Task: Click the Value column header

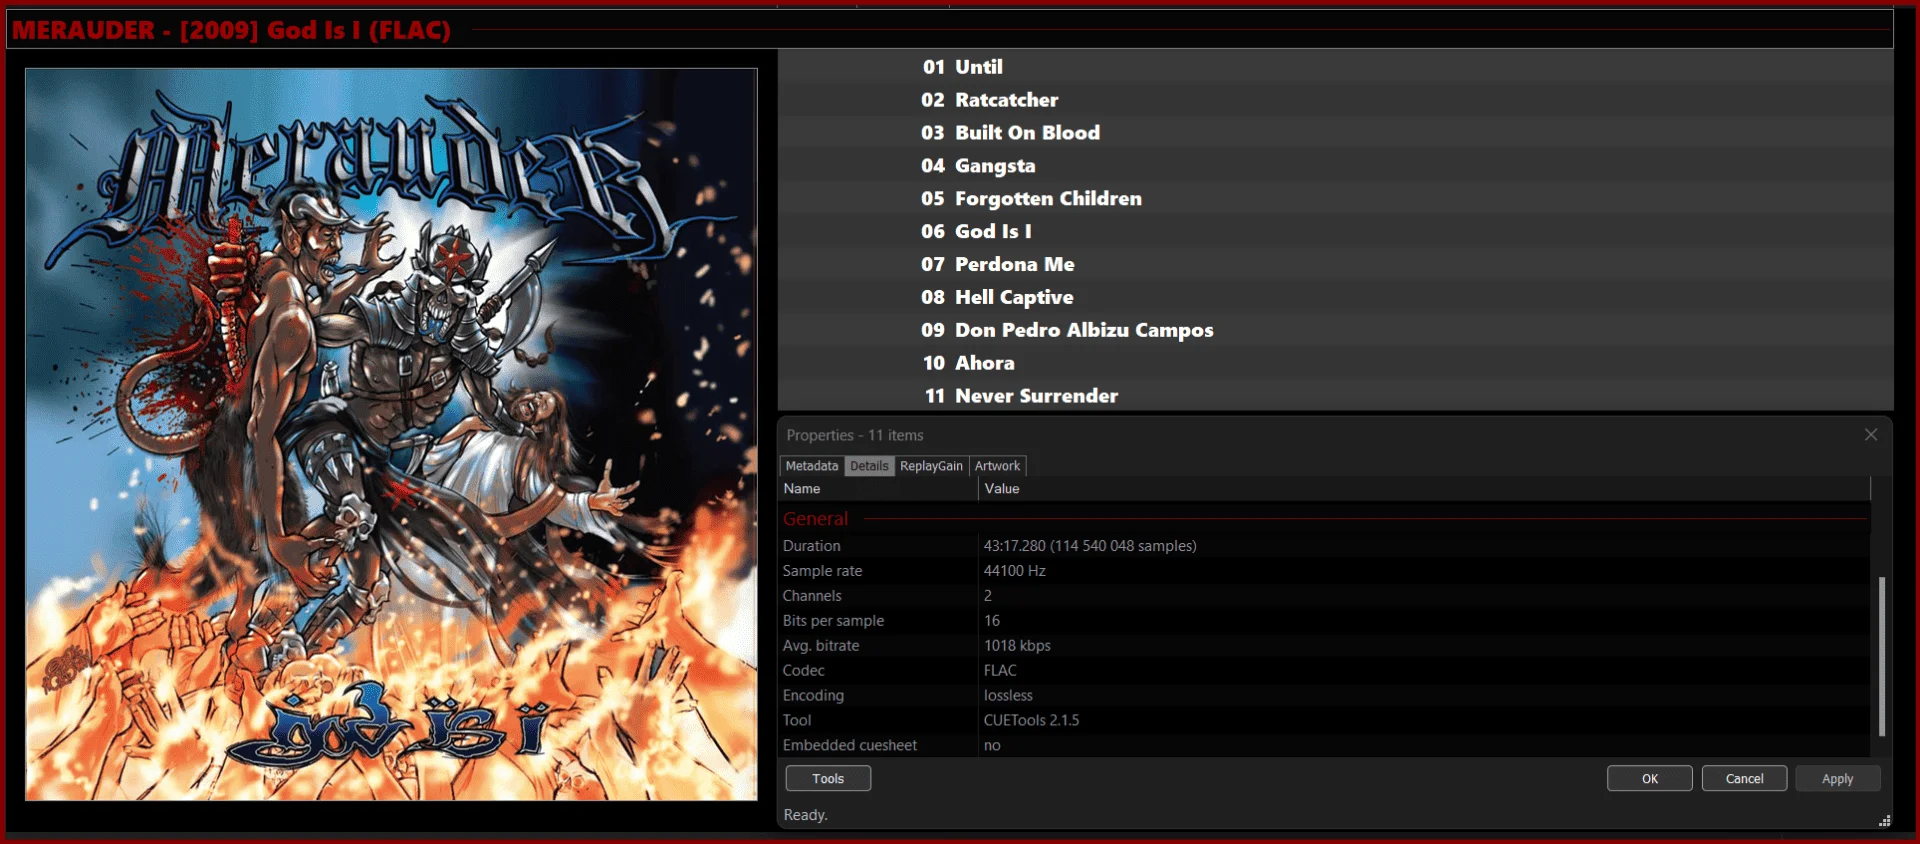Action: tap(1424, 489)
